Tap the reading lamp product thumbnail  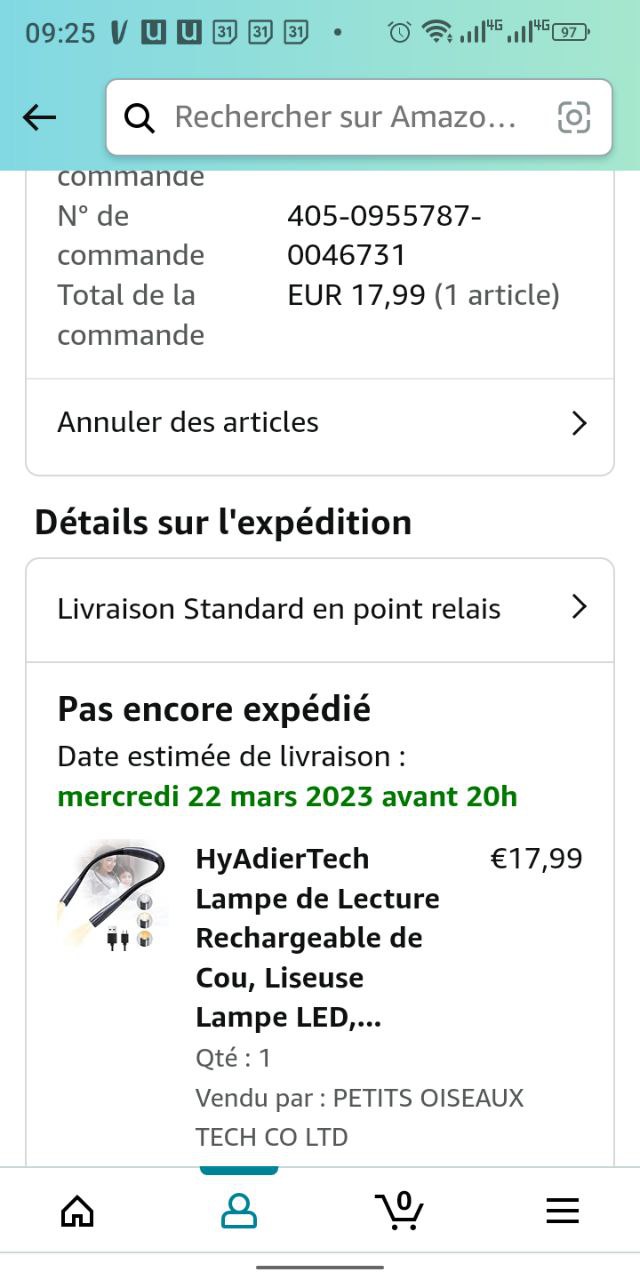[112, 896]
